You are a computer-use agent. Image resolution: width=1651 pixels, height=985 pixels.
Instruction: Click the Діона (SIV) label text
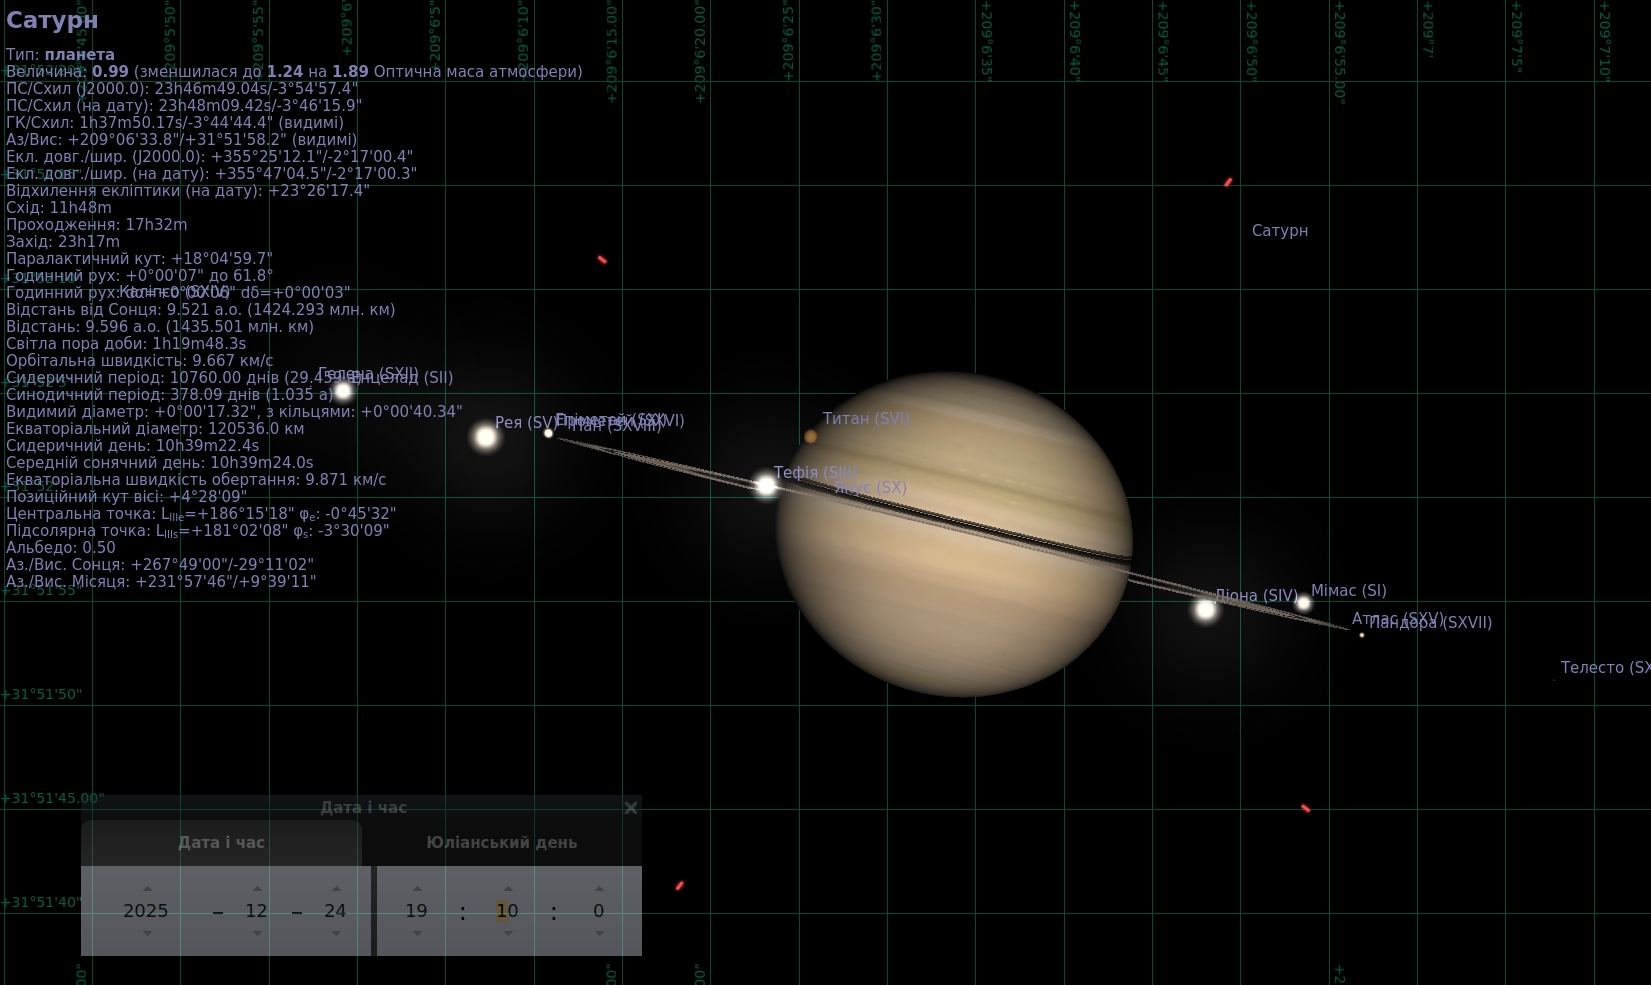(1257, 596)
